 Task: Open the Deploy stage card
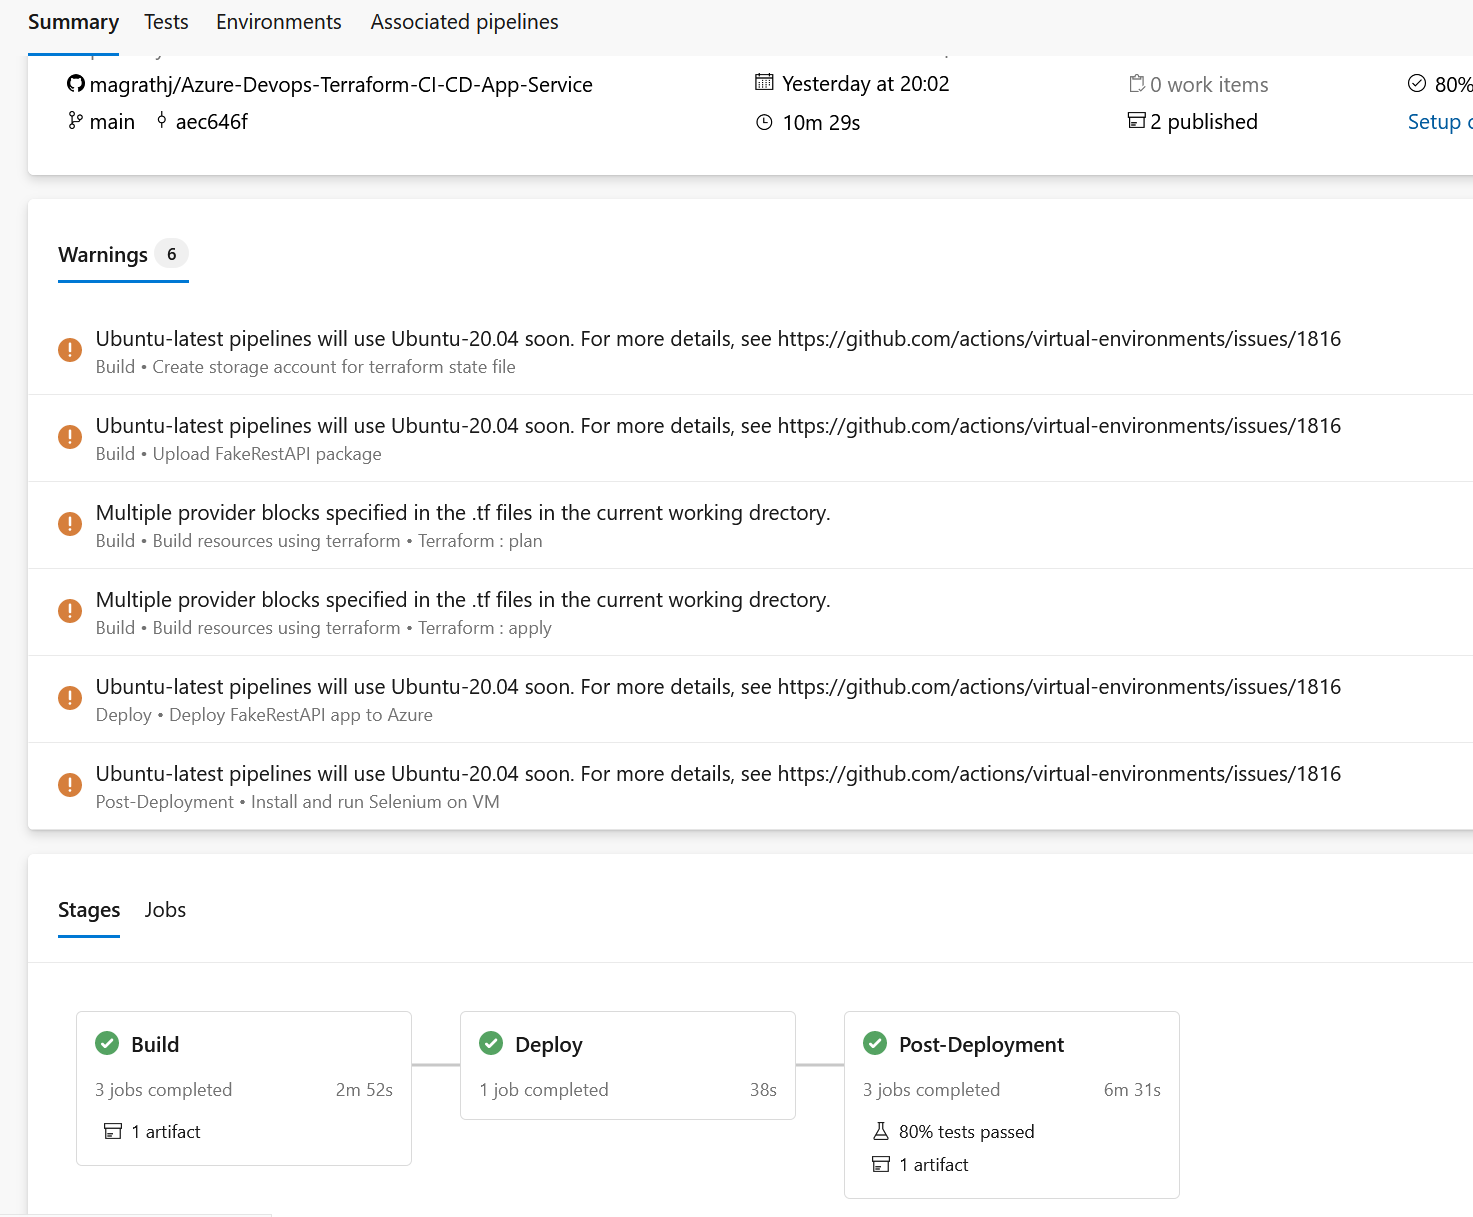pyautogui.click(x=628, y=1065)
